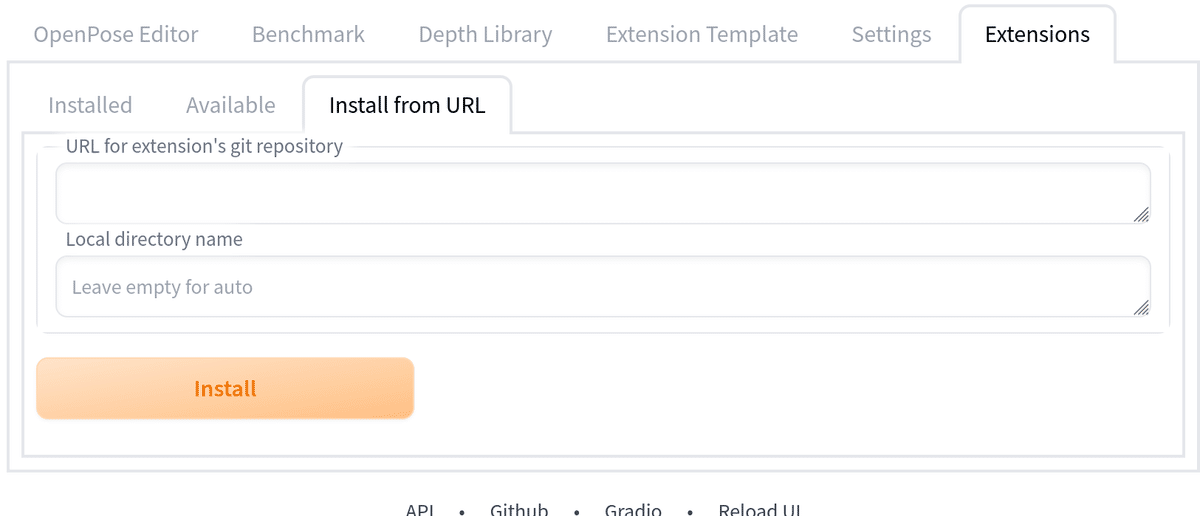Screen dimensions: 1200x516
Task: Visit the Github footer link
Action: (519, 509)
